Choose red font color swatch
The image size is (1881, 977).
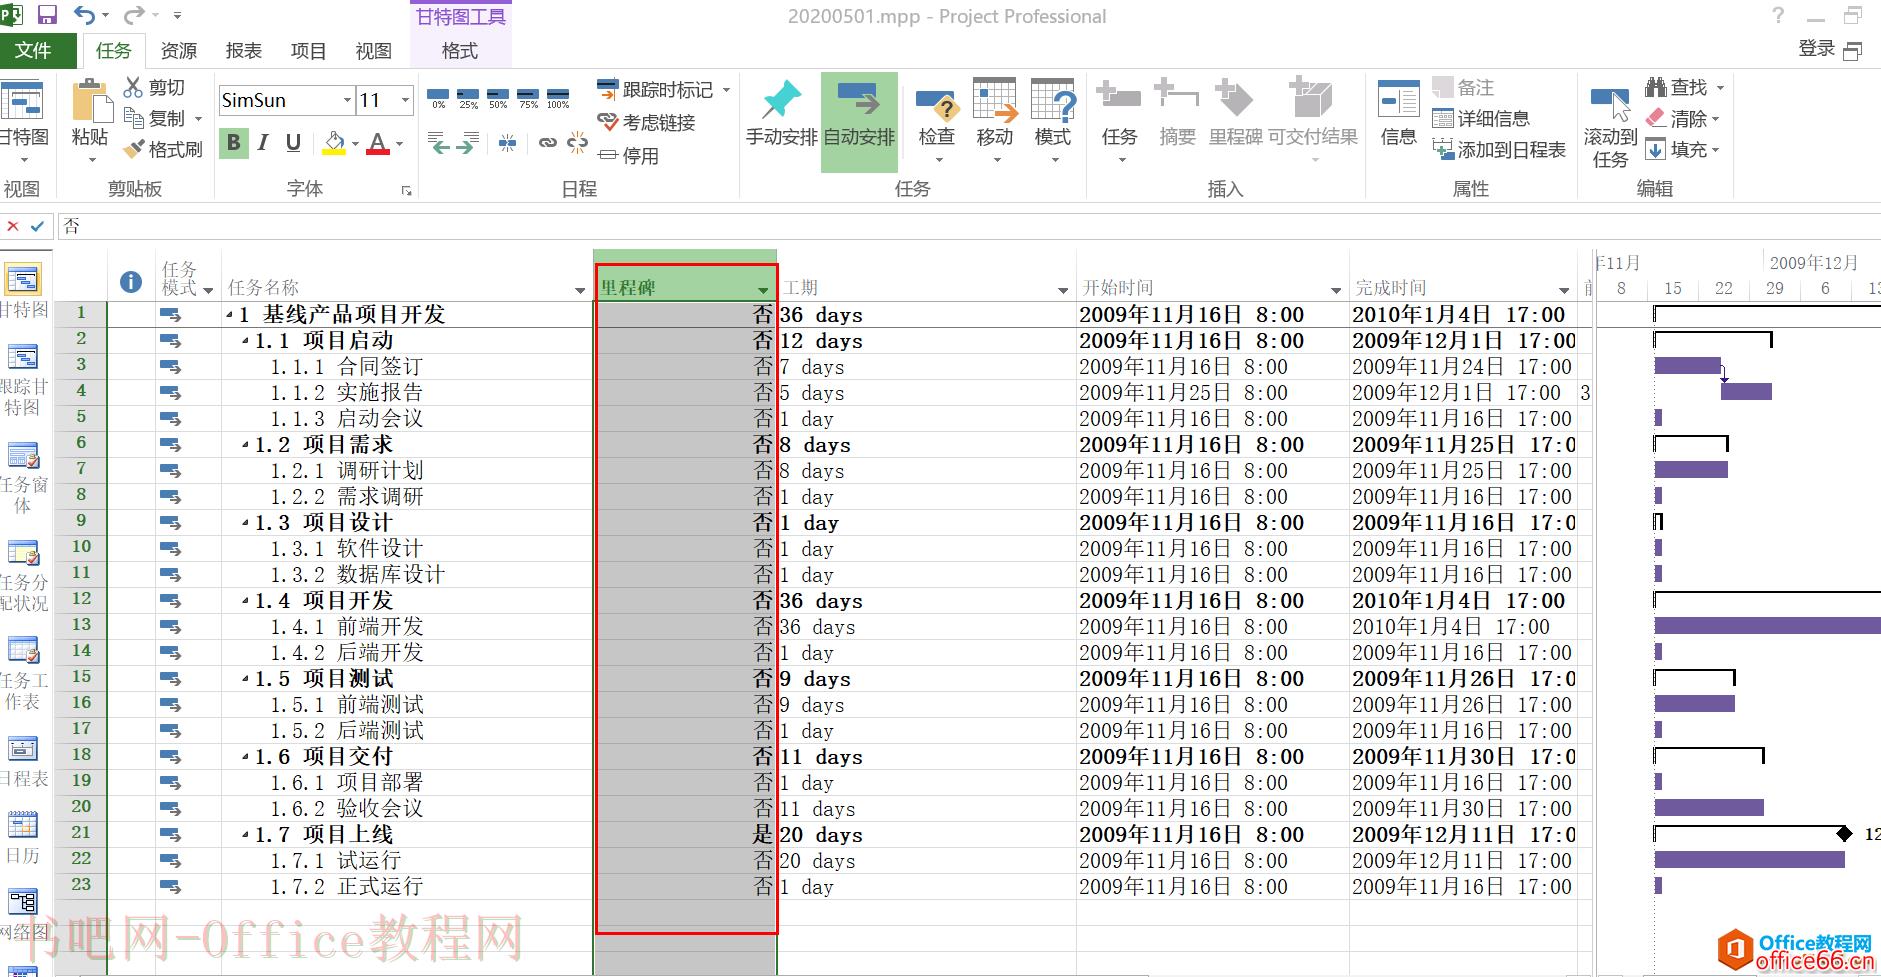[x=378, y=143]
